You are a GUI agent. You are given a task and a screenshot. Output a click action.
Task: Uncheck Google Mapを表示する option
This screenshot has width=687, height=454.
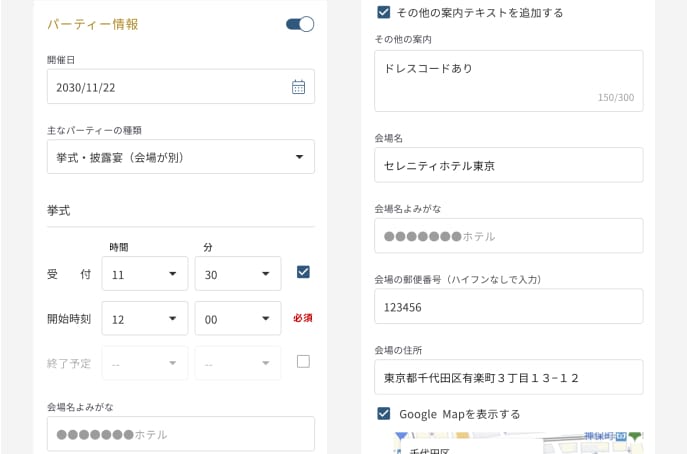(383, 413)
